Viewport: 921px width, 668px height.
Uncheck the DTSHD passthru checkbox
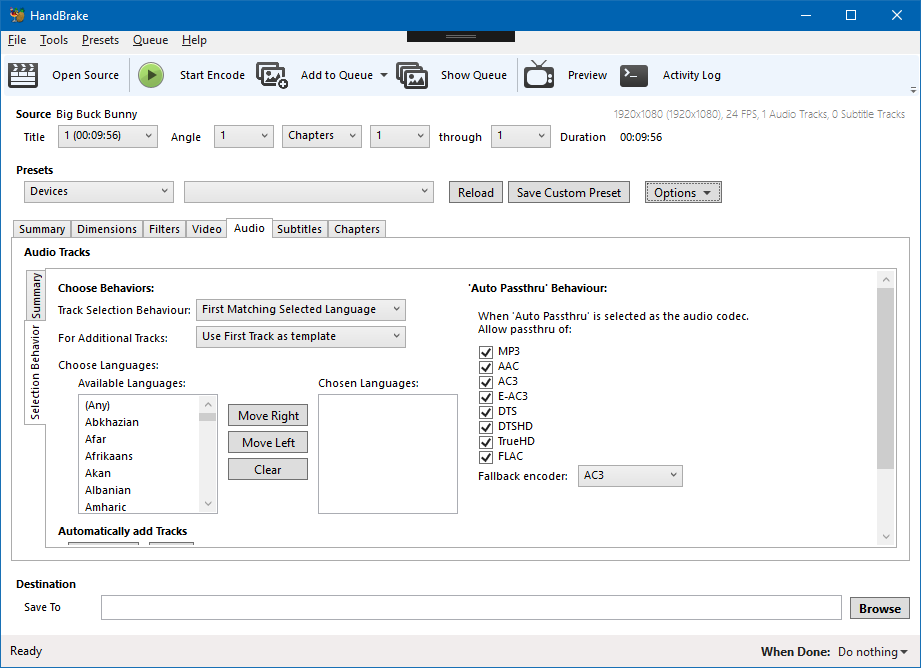click(x=486, y=427)
